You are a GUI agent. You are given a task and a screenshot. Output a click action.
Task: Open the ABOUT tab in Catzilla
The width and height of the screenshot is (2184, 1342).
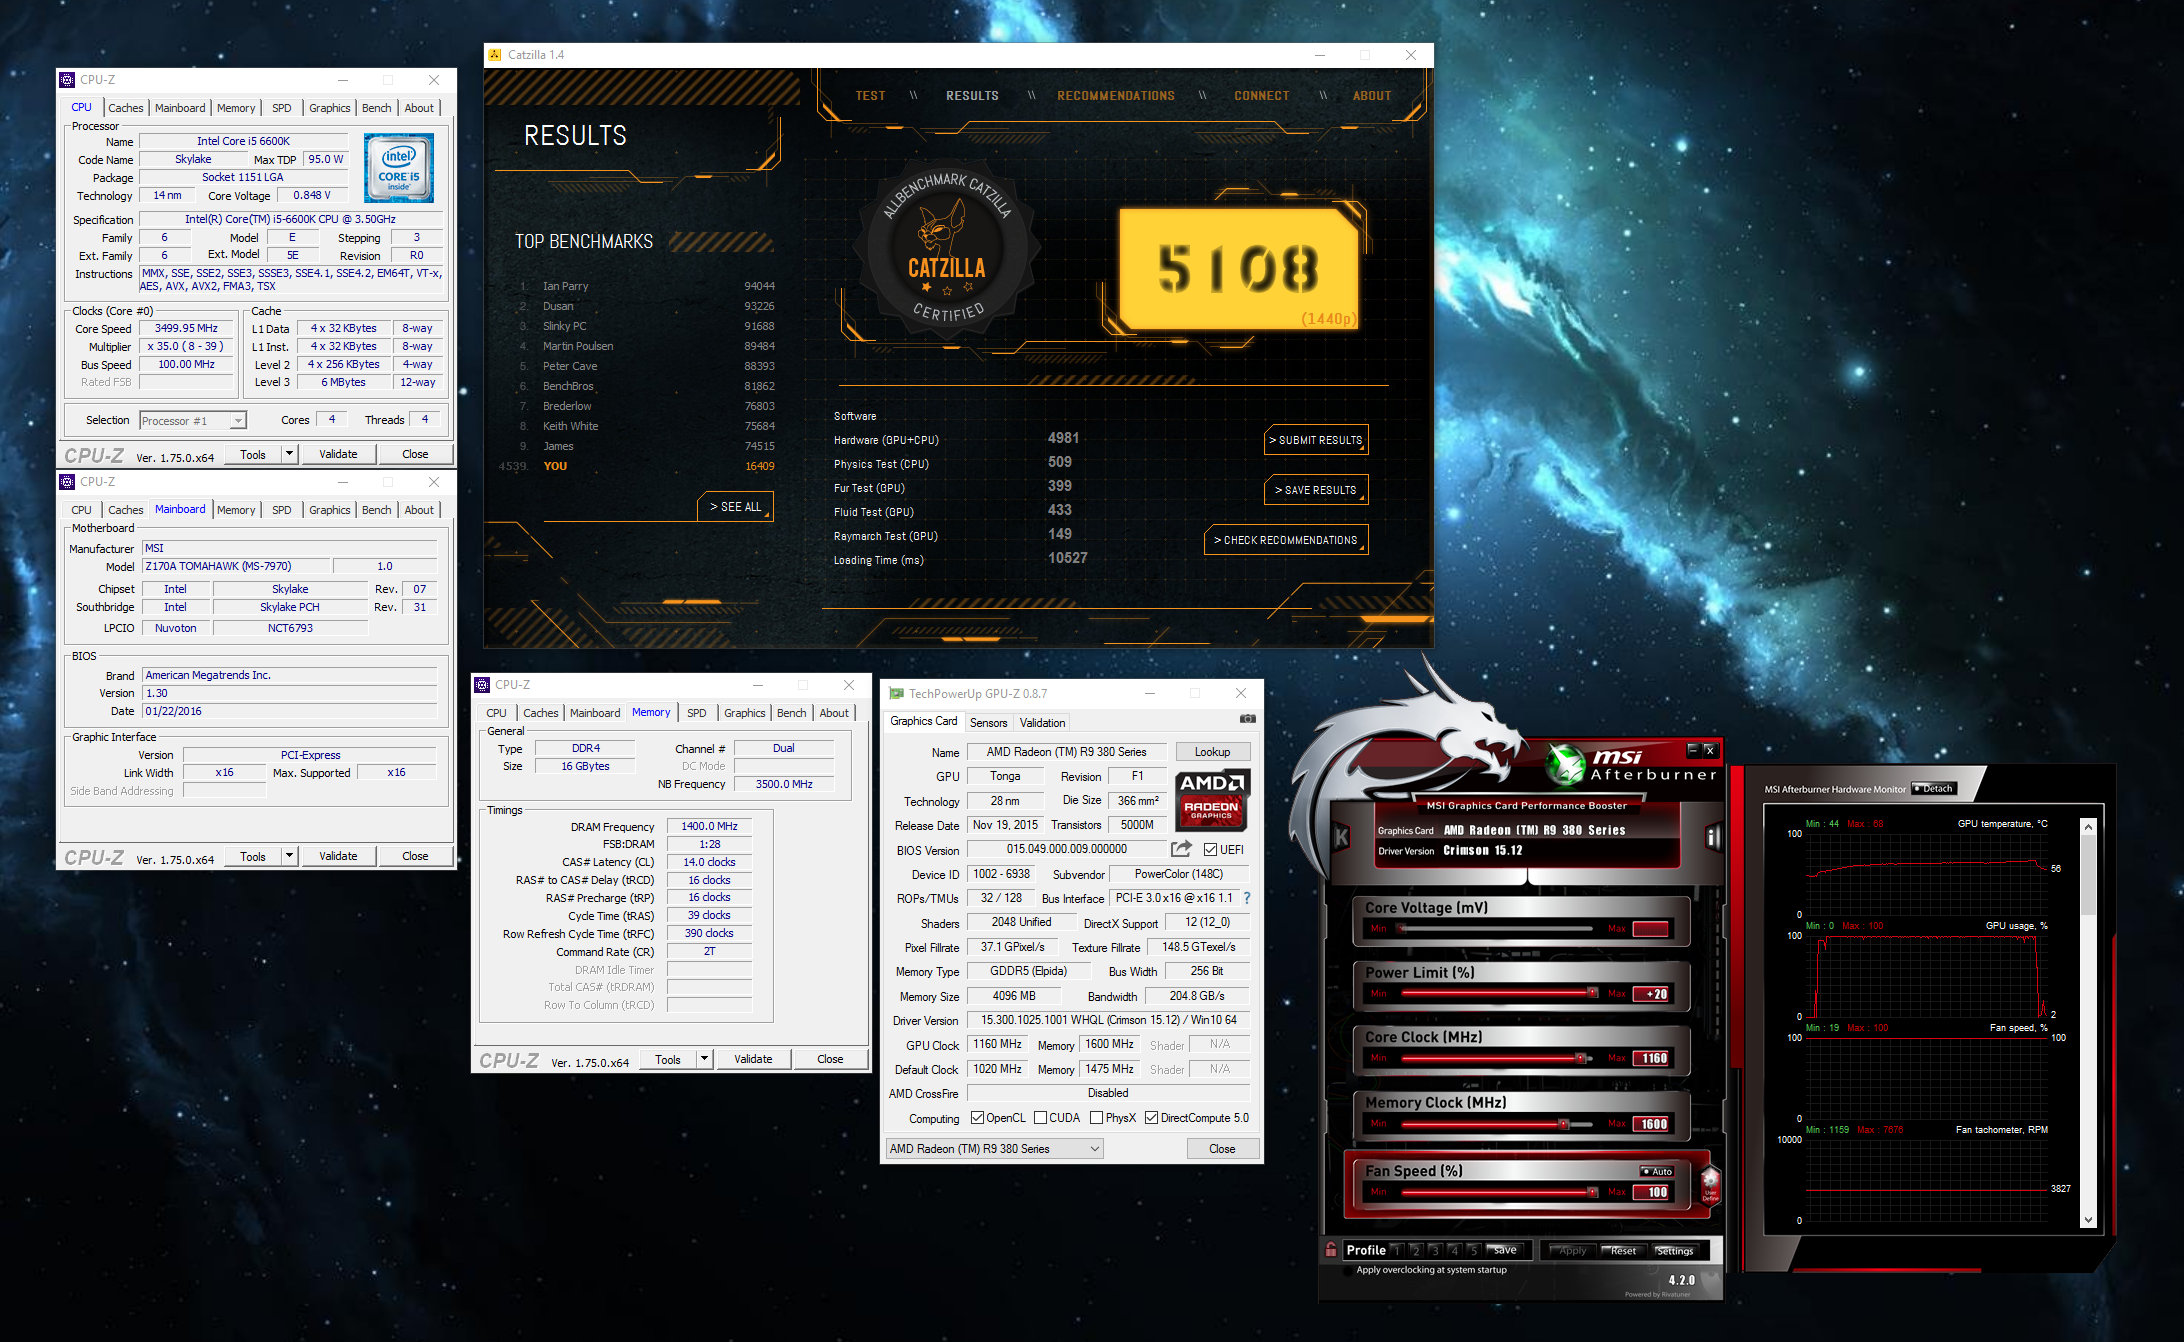(x=1372, y=96)
